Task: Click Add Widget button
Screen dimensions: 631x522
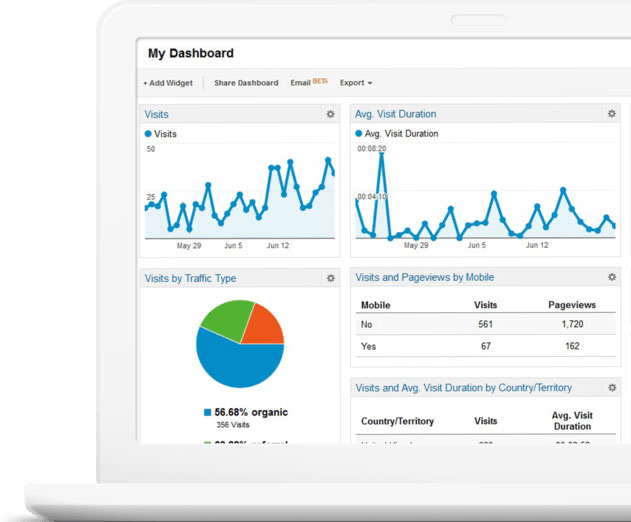Action: click(168, 83)
